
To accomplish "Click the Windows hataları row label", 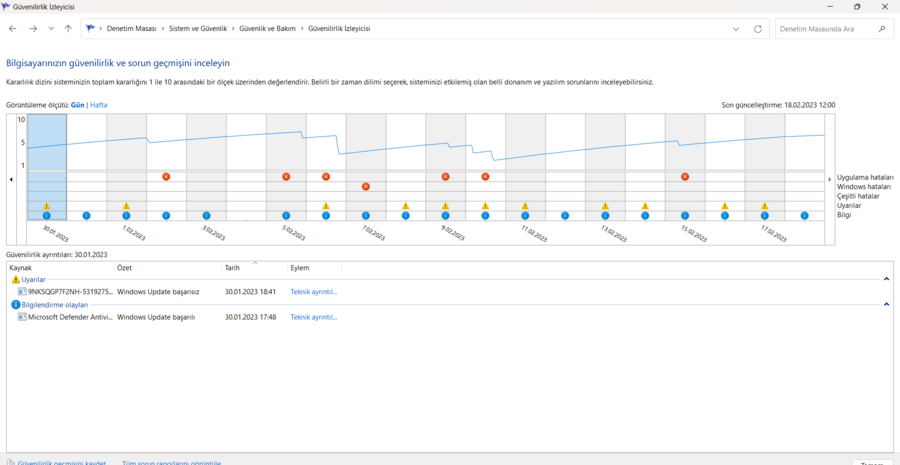I will (x=864, y=187).
